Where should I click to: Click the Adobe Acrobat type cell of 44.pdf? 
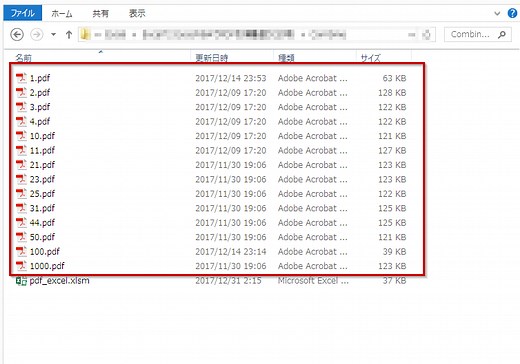point(313,223)
